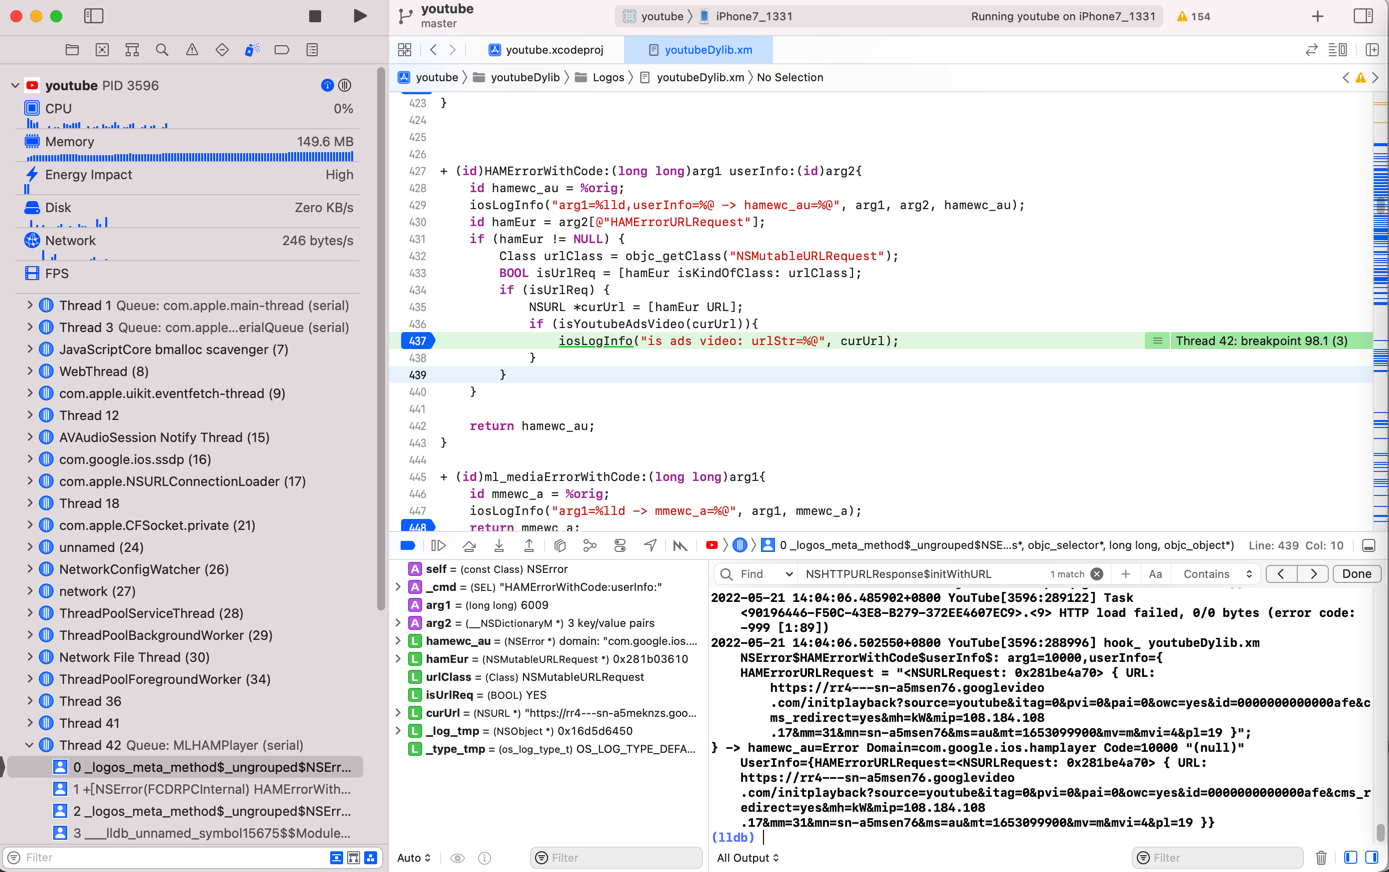Image resolution: width=1389 pixels, height=872 pixels.
Task: Expand the WebThread (8) row
Action: click(30, 372)
